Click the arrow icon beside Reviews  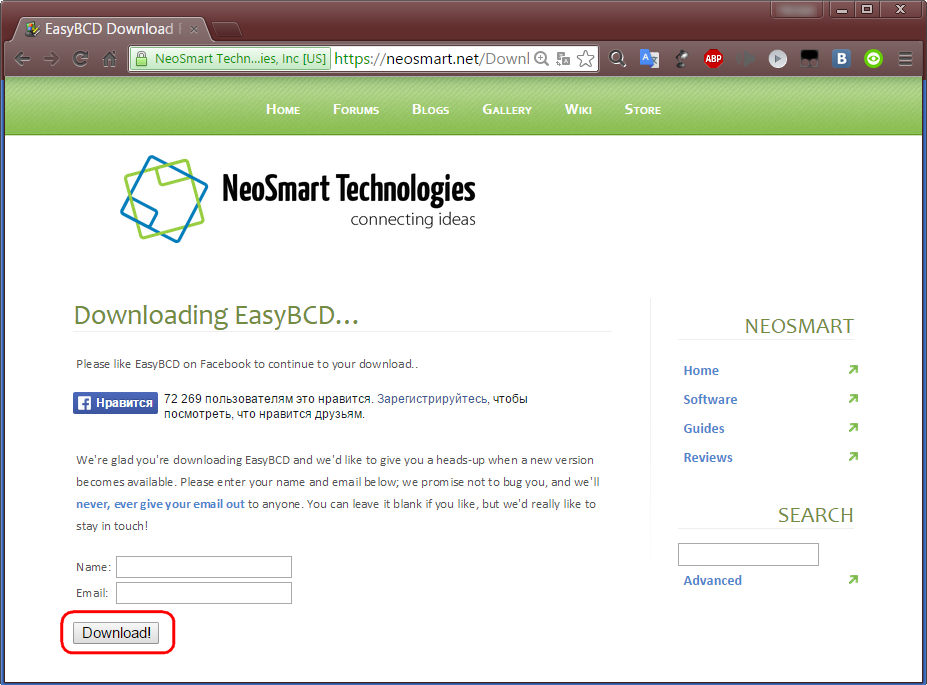(x=853, y=456)
